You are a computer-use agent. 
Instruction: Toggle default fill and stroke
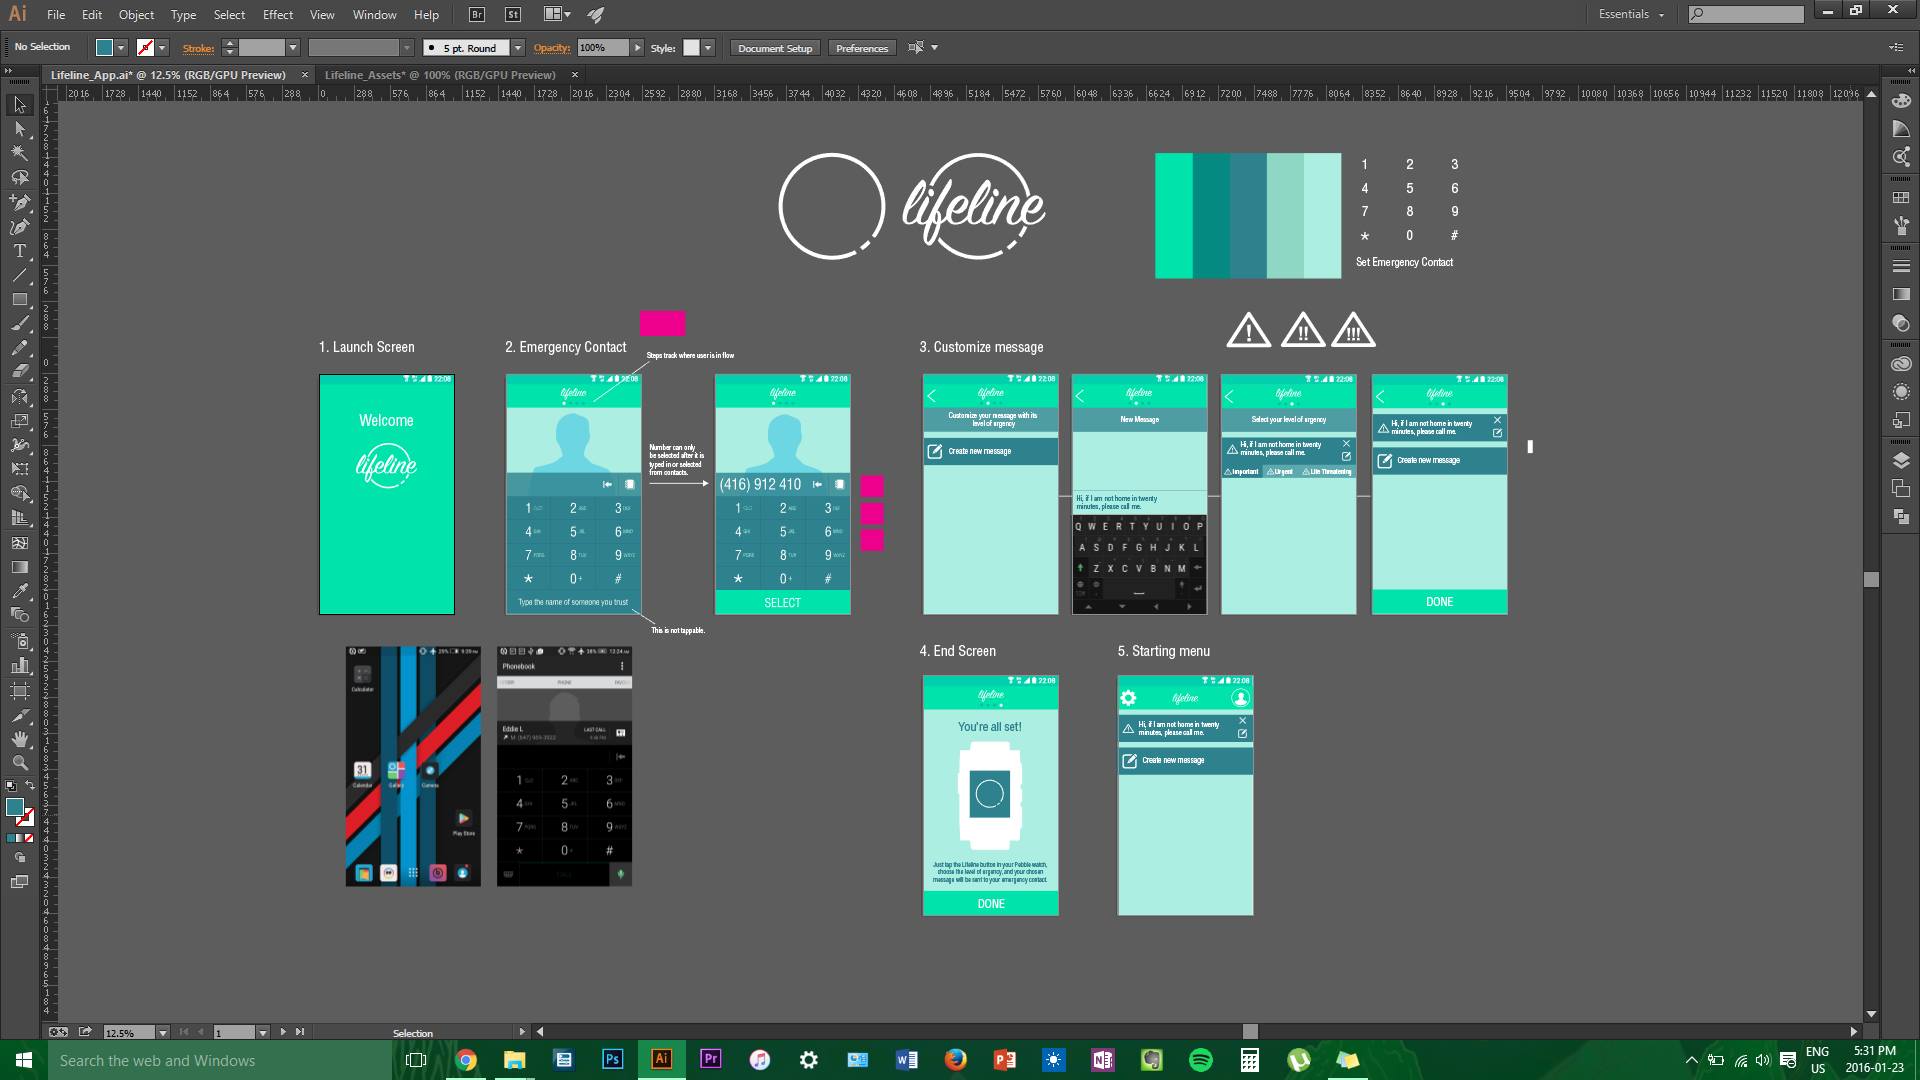click(x=10, y=787)
